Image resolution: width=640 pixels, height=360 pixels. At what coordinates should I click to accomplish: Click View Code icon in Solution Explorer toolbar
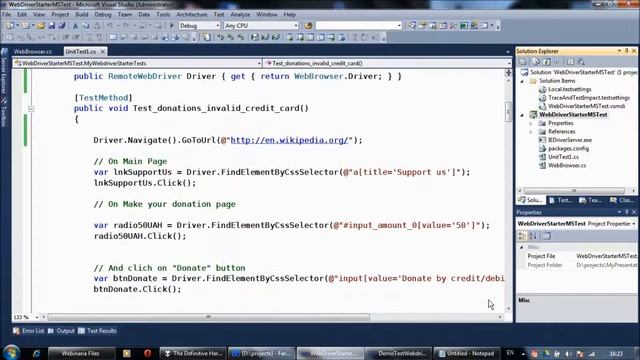point(571,62)
